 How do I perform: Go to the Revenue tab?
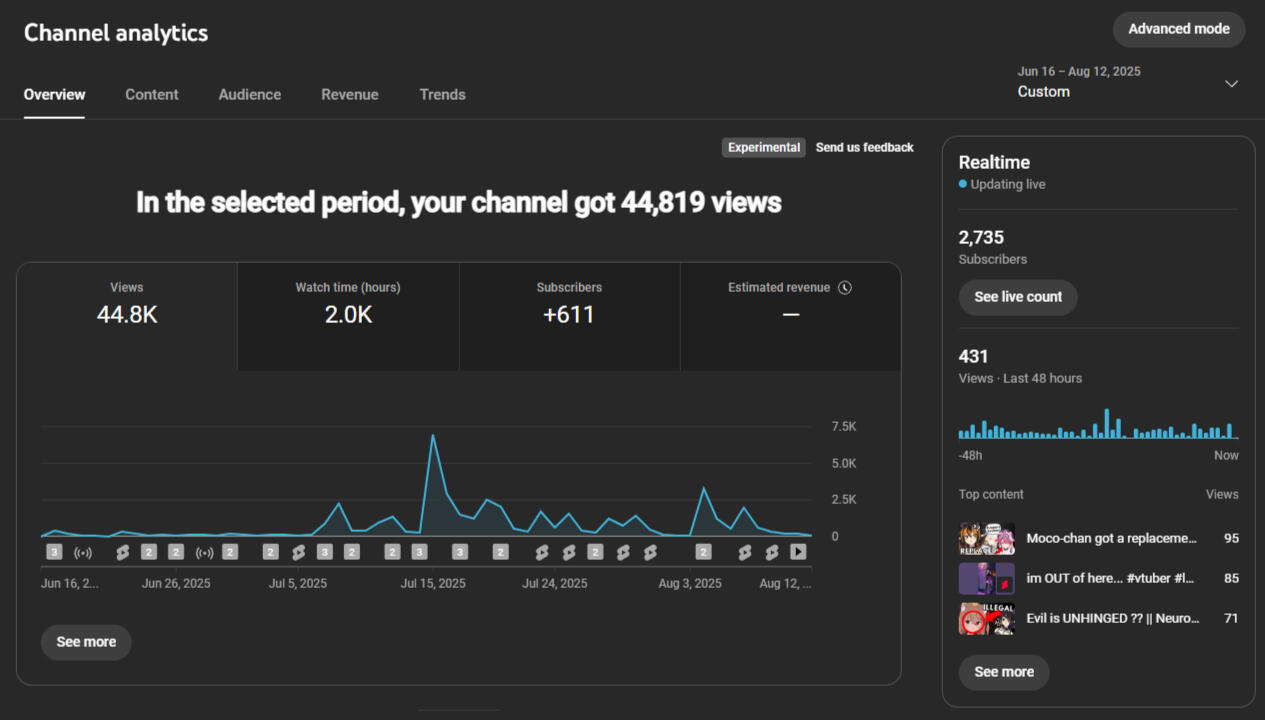350,95
